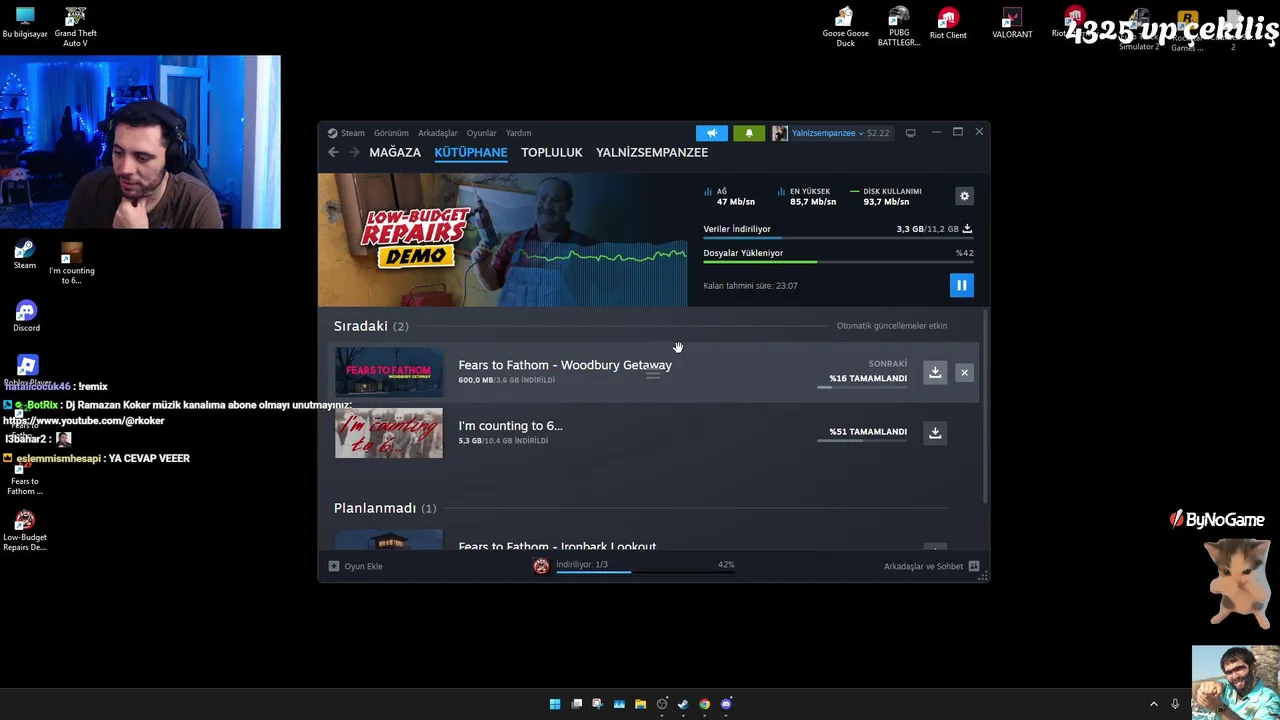This screenshot has width=1280, height=720.
Task: Open the TOPLULUK tab
Action: [551, 152]
